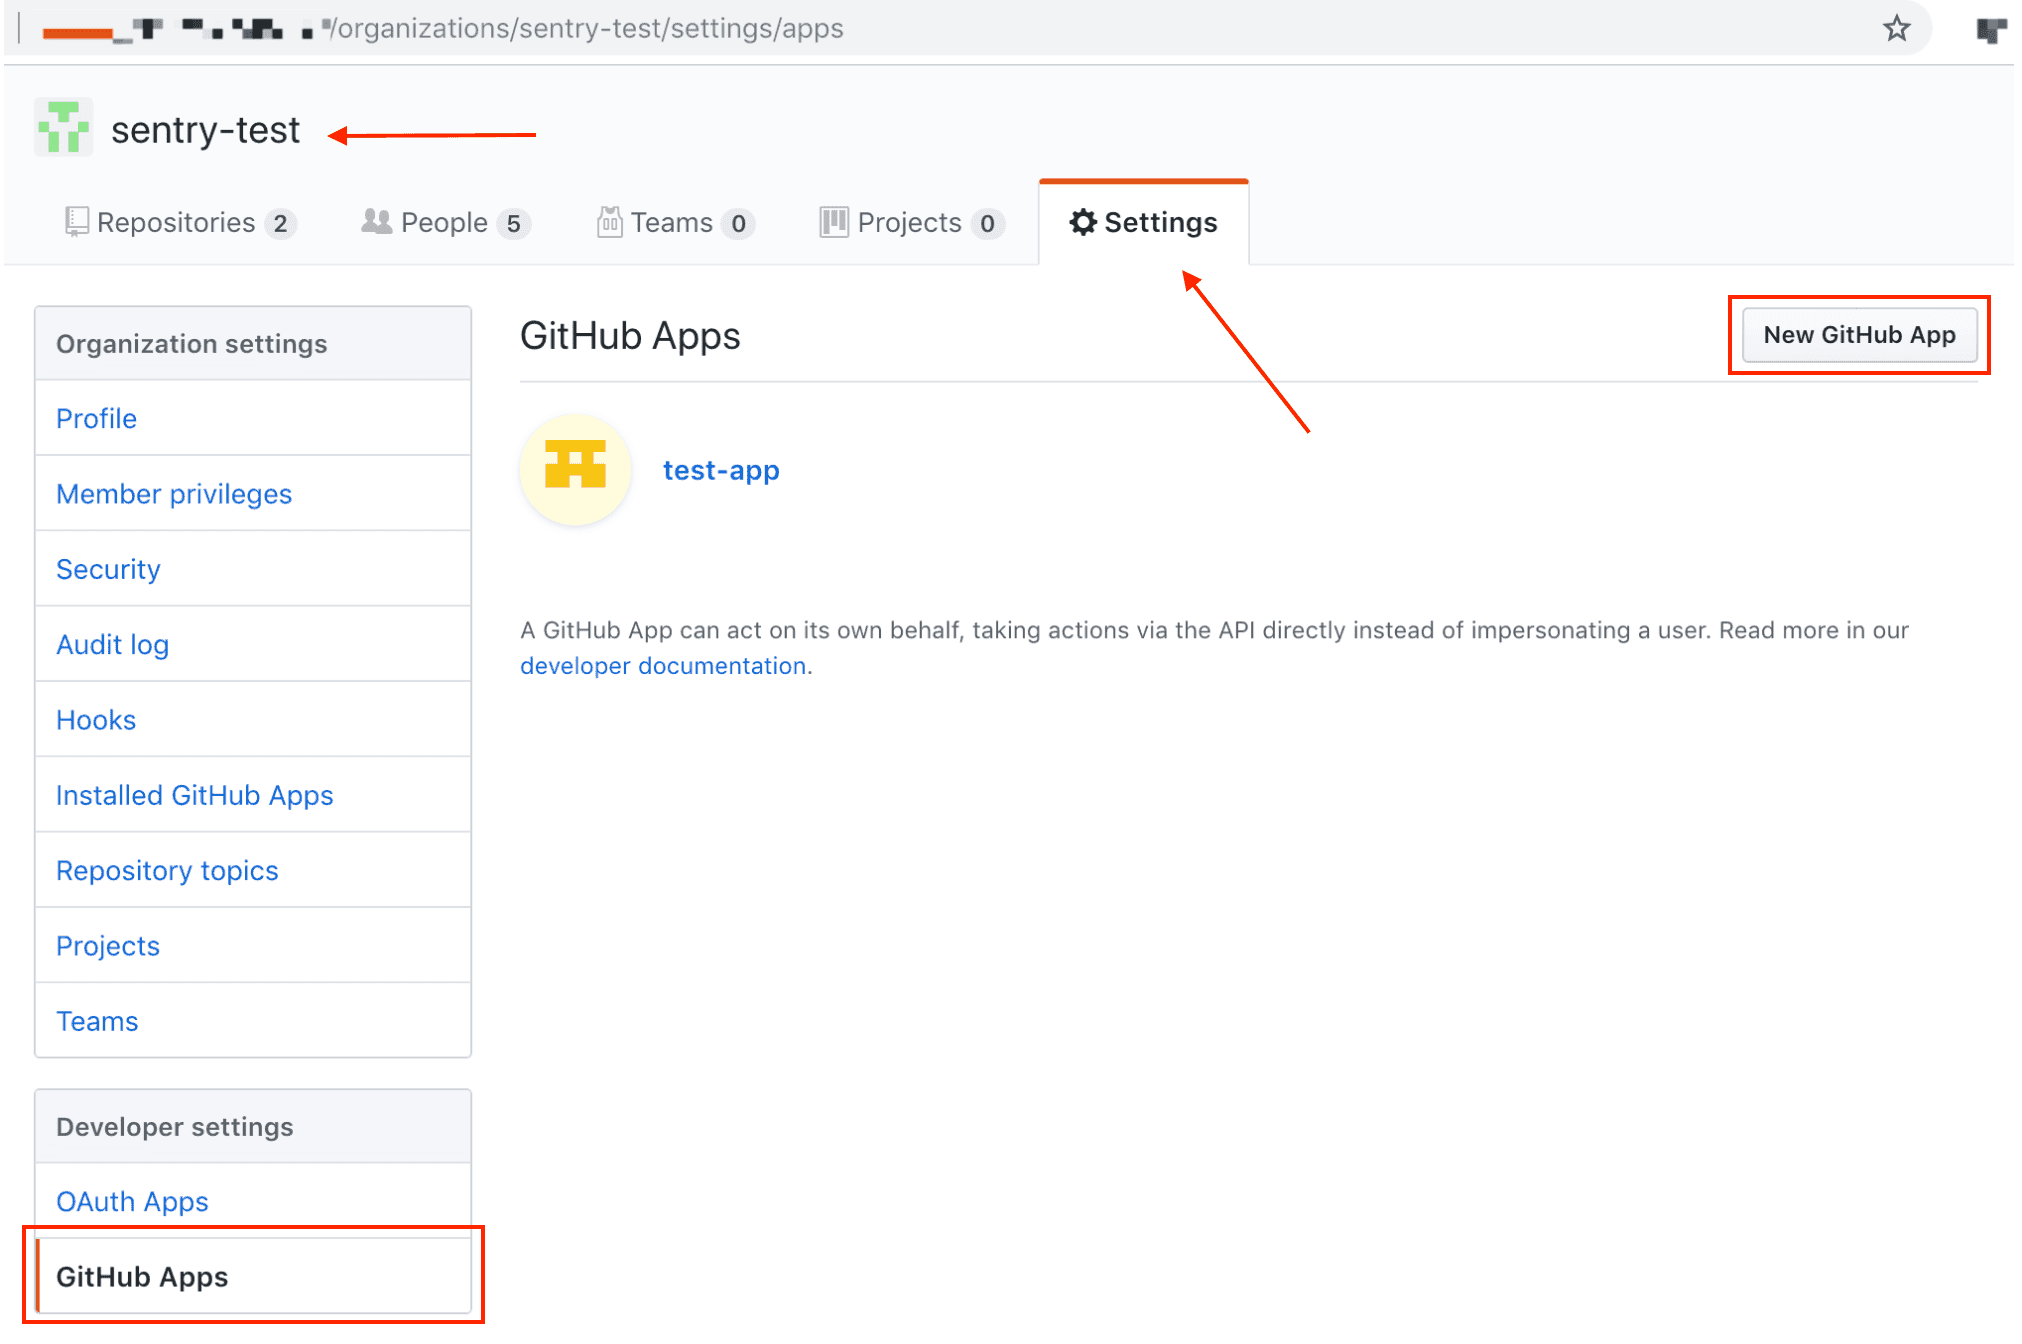Click the Settings gear icon
This screenshot has width=2022, height=1344.
(1084, 222)
